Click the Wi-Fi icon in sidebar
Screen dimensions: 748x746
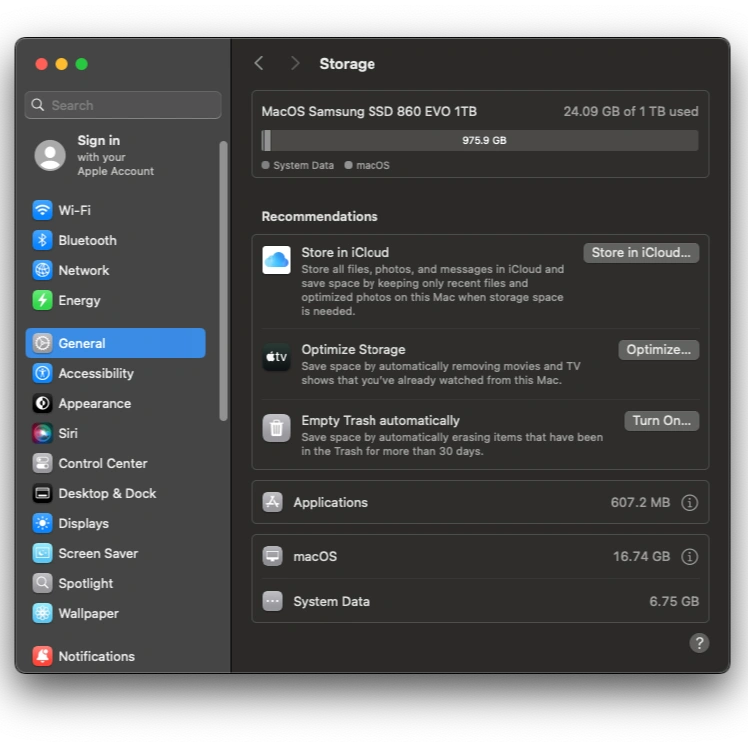(42, 210)
